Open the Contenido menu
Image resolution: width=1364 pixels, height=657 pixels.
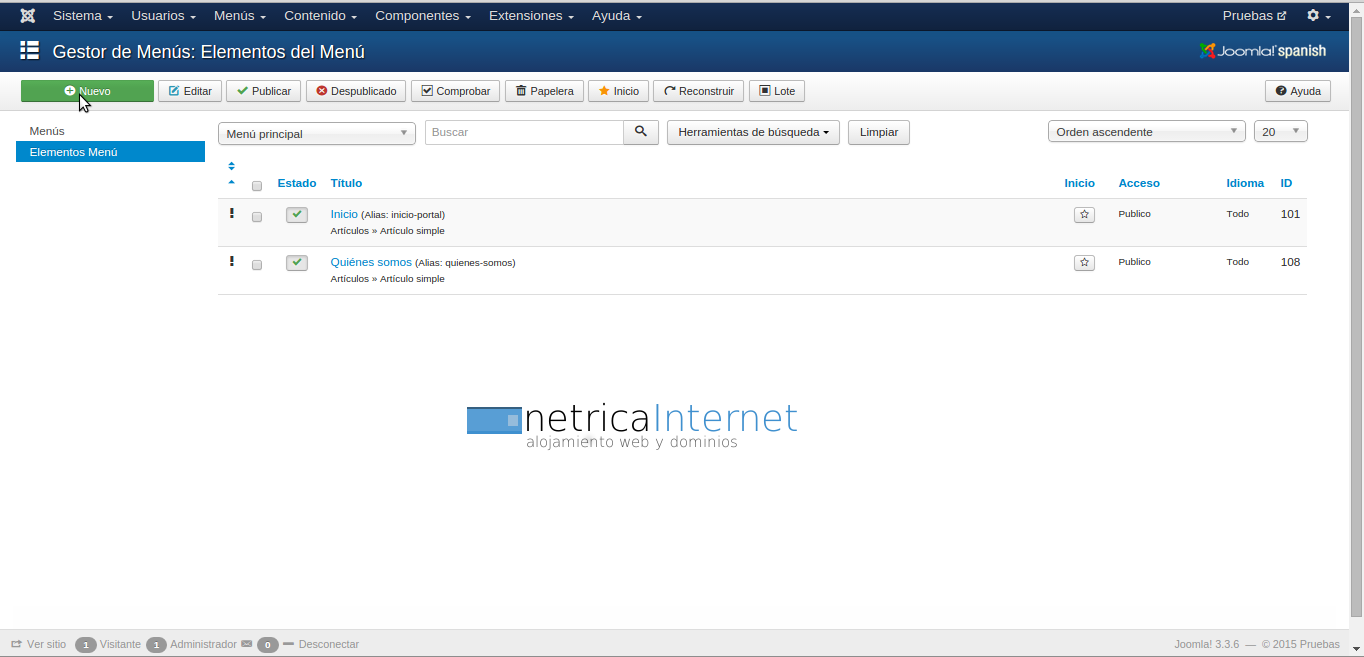coord(320,16)
